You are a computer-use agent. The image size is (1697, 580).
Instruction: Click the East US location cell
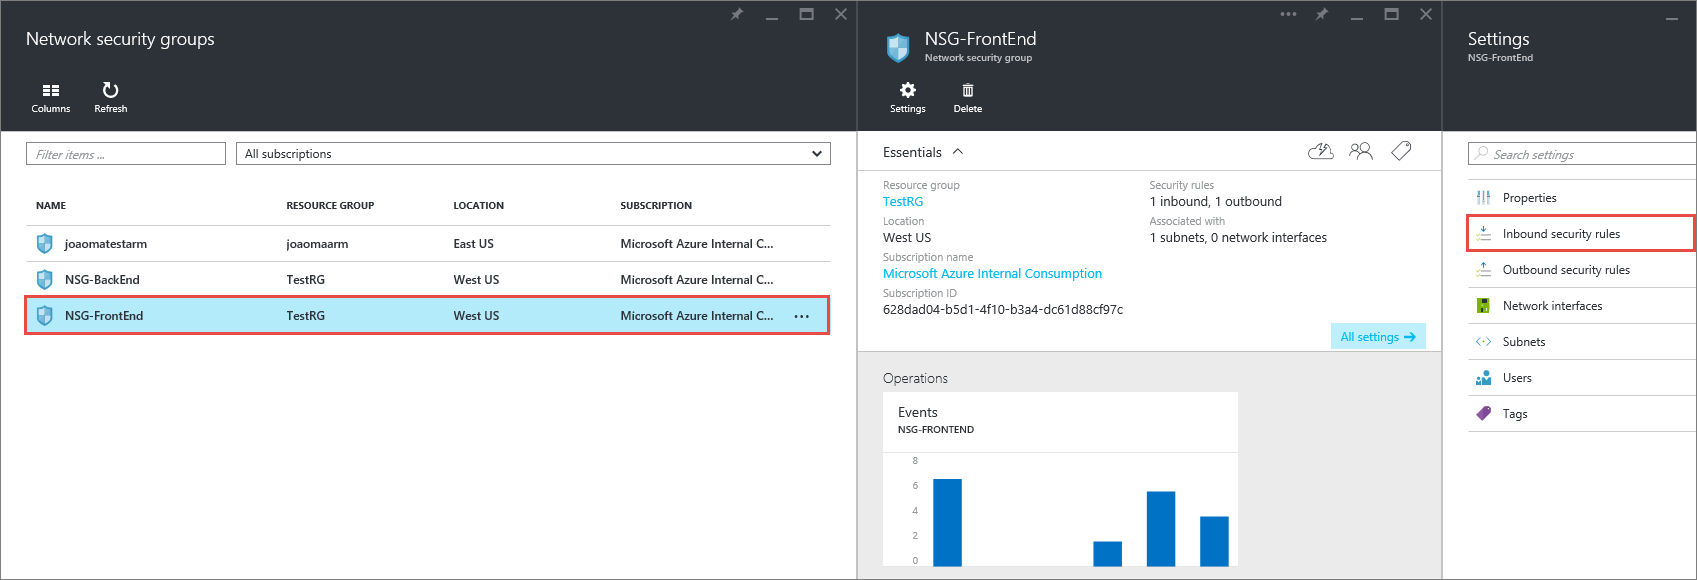point(473,243)
